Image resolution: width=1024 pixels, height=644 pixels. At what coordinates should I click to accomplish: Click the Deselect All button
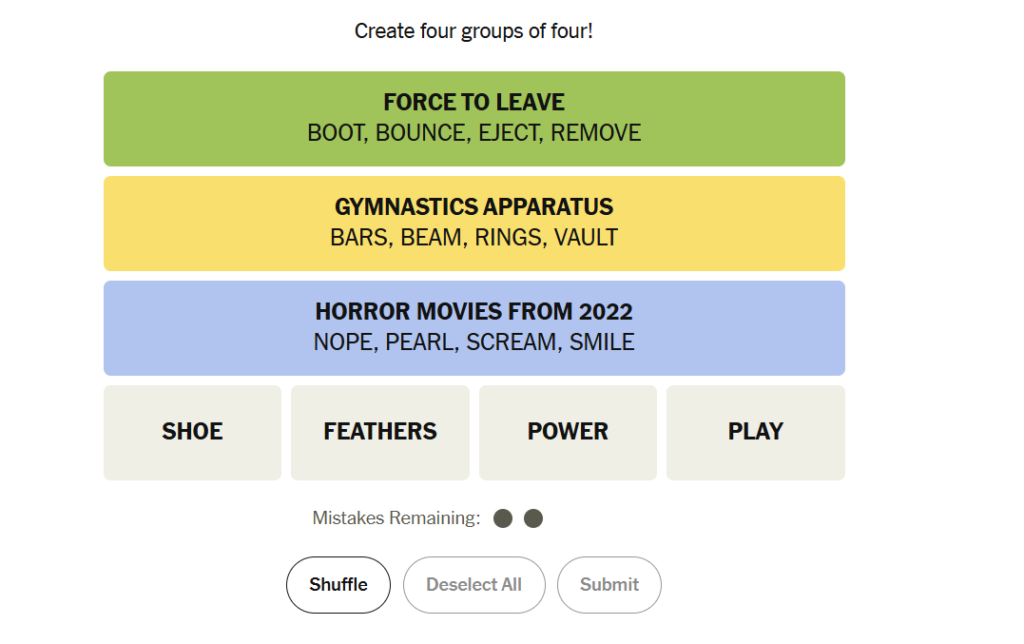click(x=474, y=585)
